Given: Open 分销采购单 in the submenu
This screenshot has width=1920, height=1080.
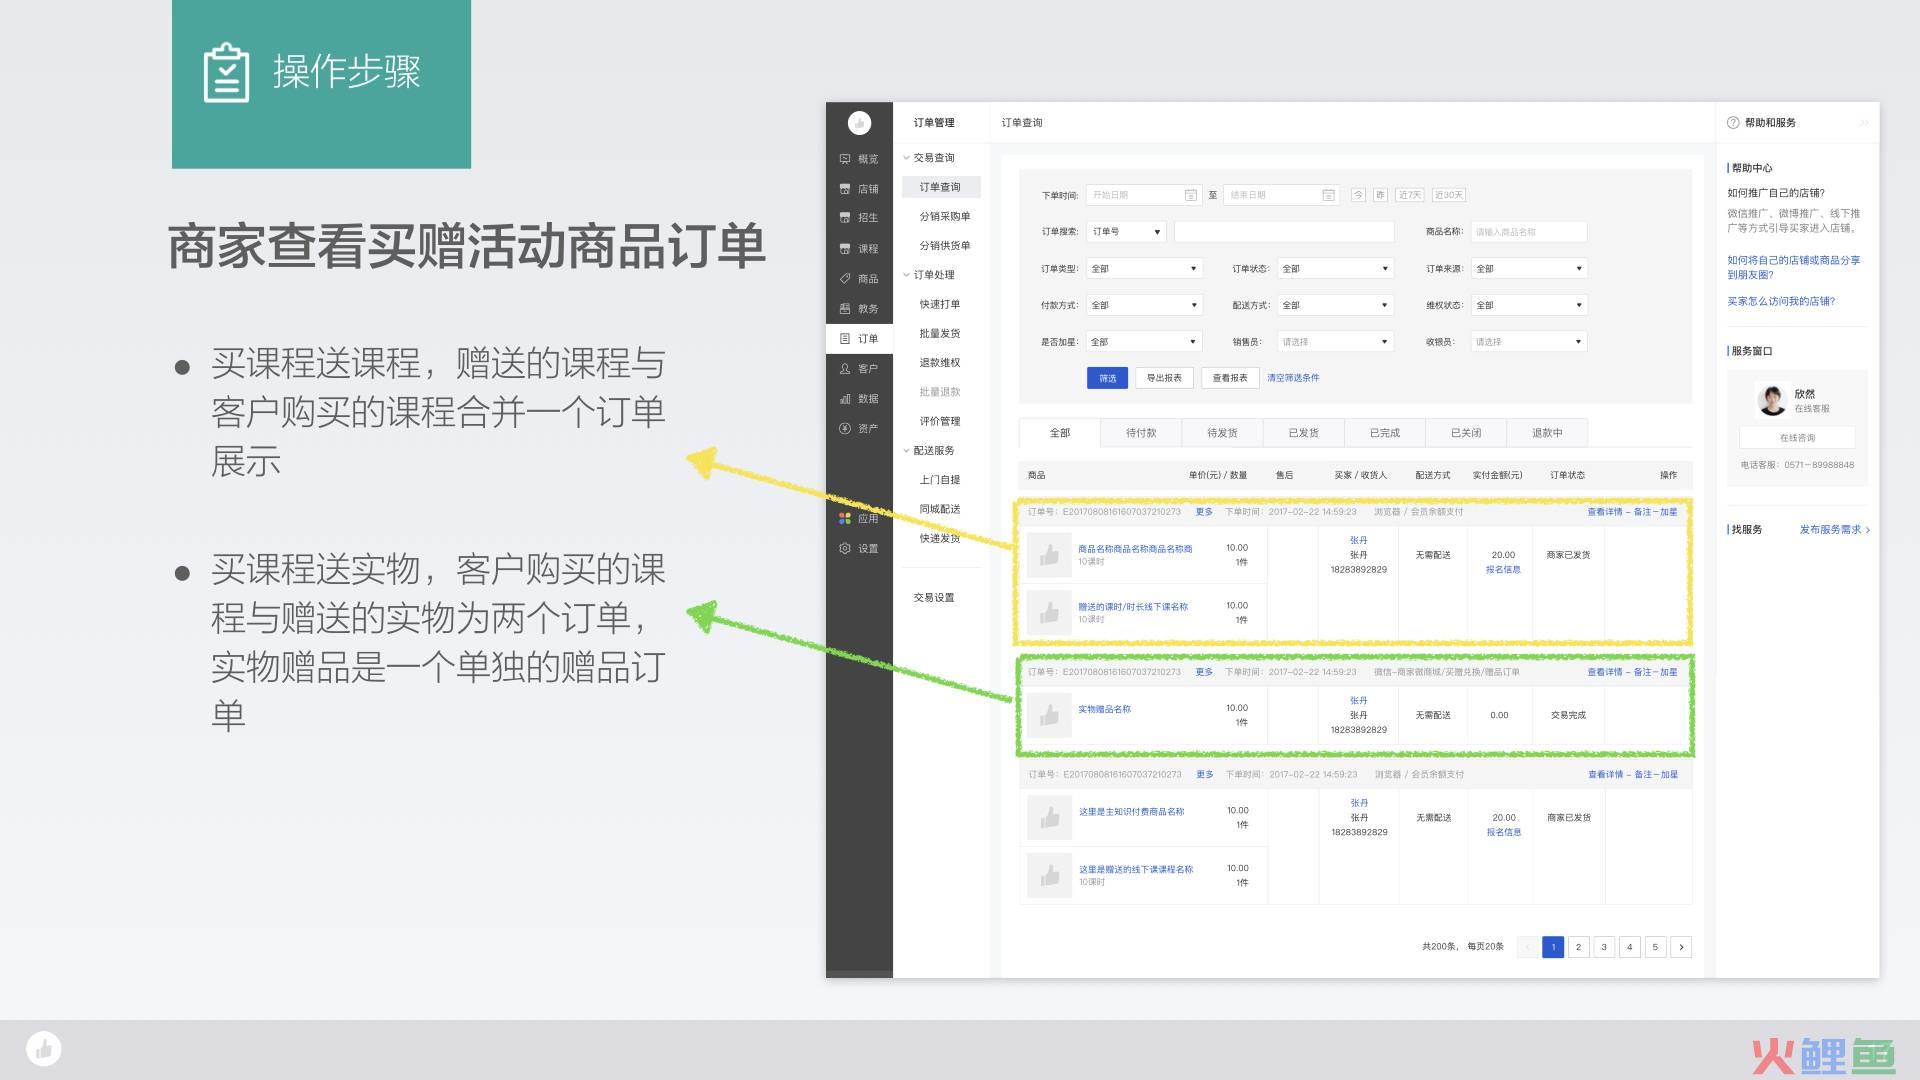Looking at the screenshot, I should [945, 217].
